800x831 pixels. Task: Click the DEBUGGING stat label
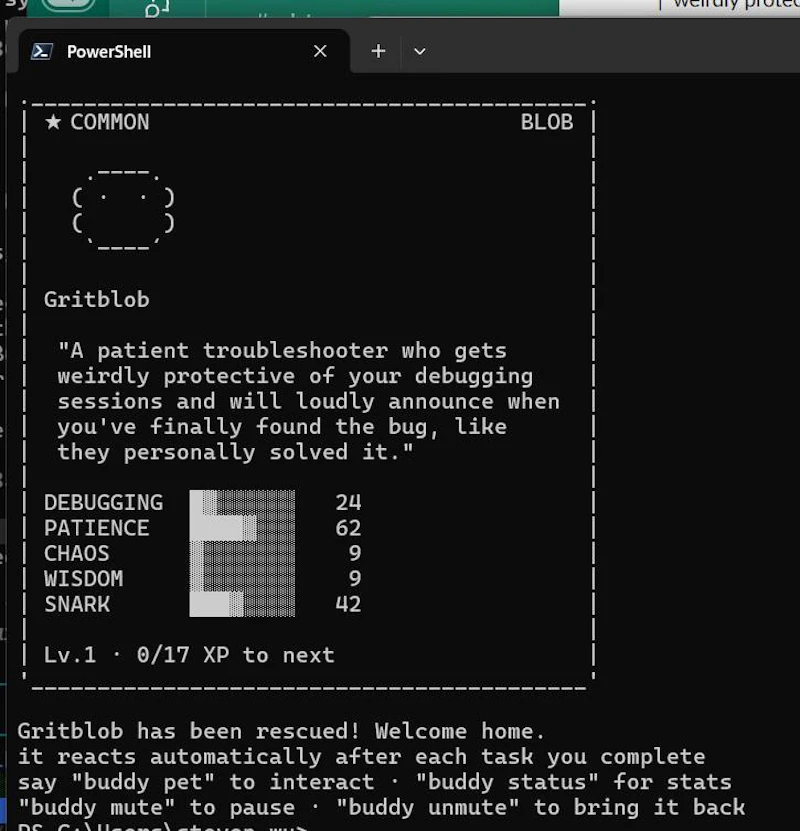(103, 502)
